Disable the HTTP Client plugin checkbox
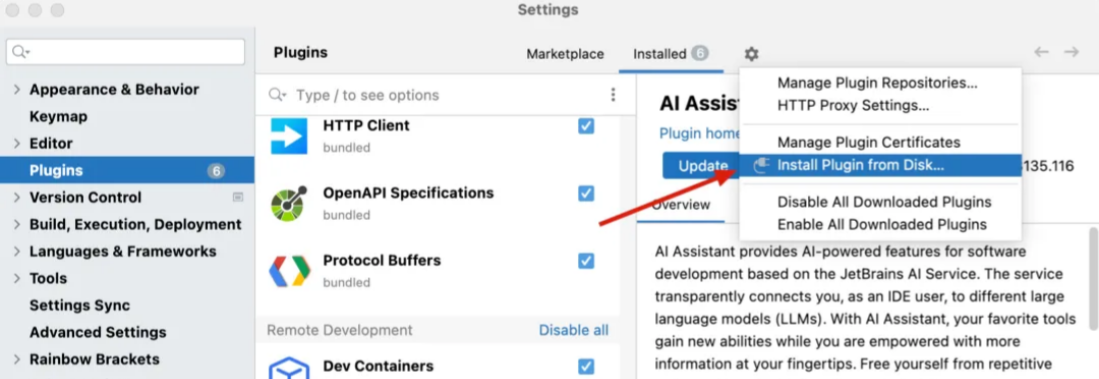1099x379 pixels. [586, 126]
